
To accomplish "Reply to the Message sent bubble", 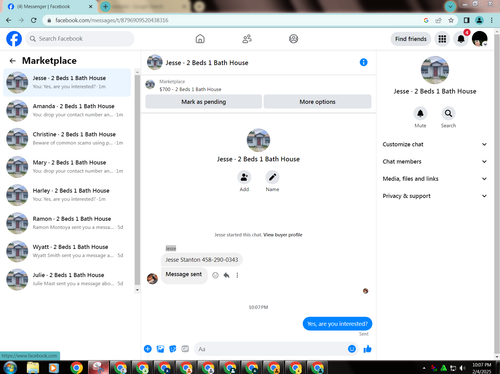I will point(226,275).
